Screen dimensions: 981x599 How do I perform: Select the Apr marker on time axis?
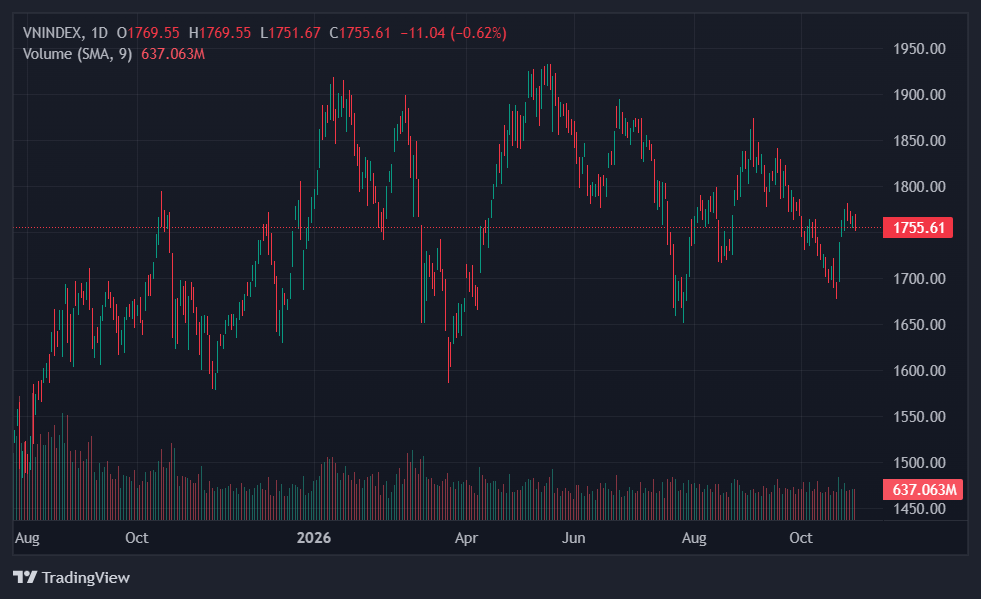coord(466,538)
